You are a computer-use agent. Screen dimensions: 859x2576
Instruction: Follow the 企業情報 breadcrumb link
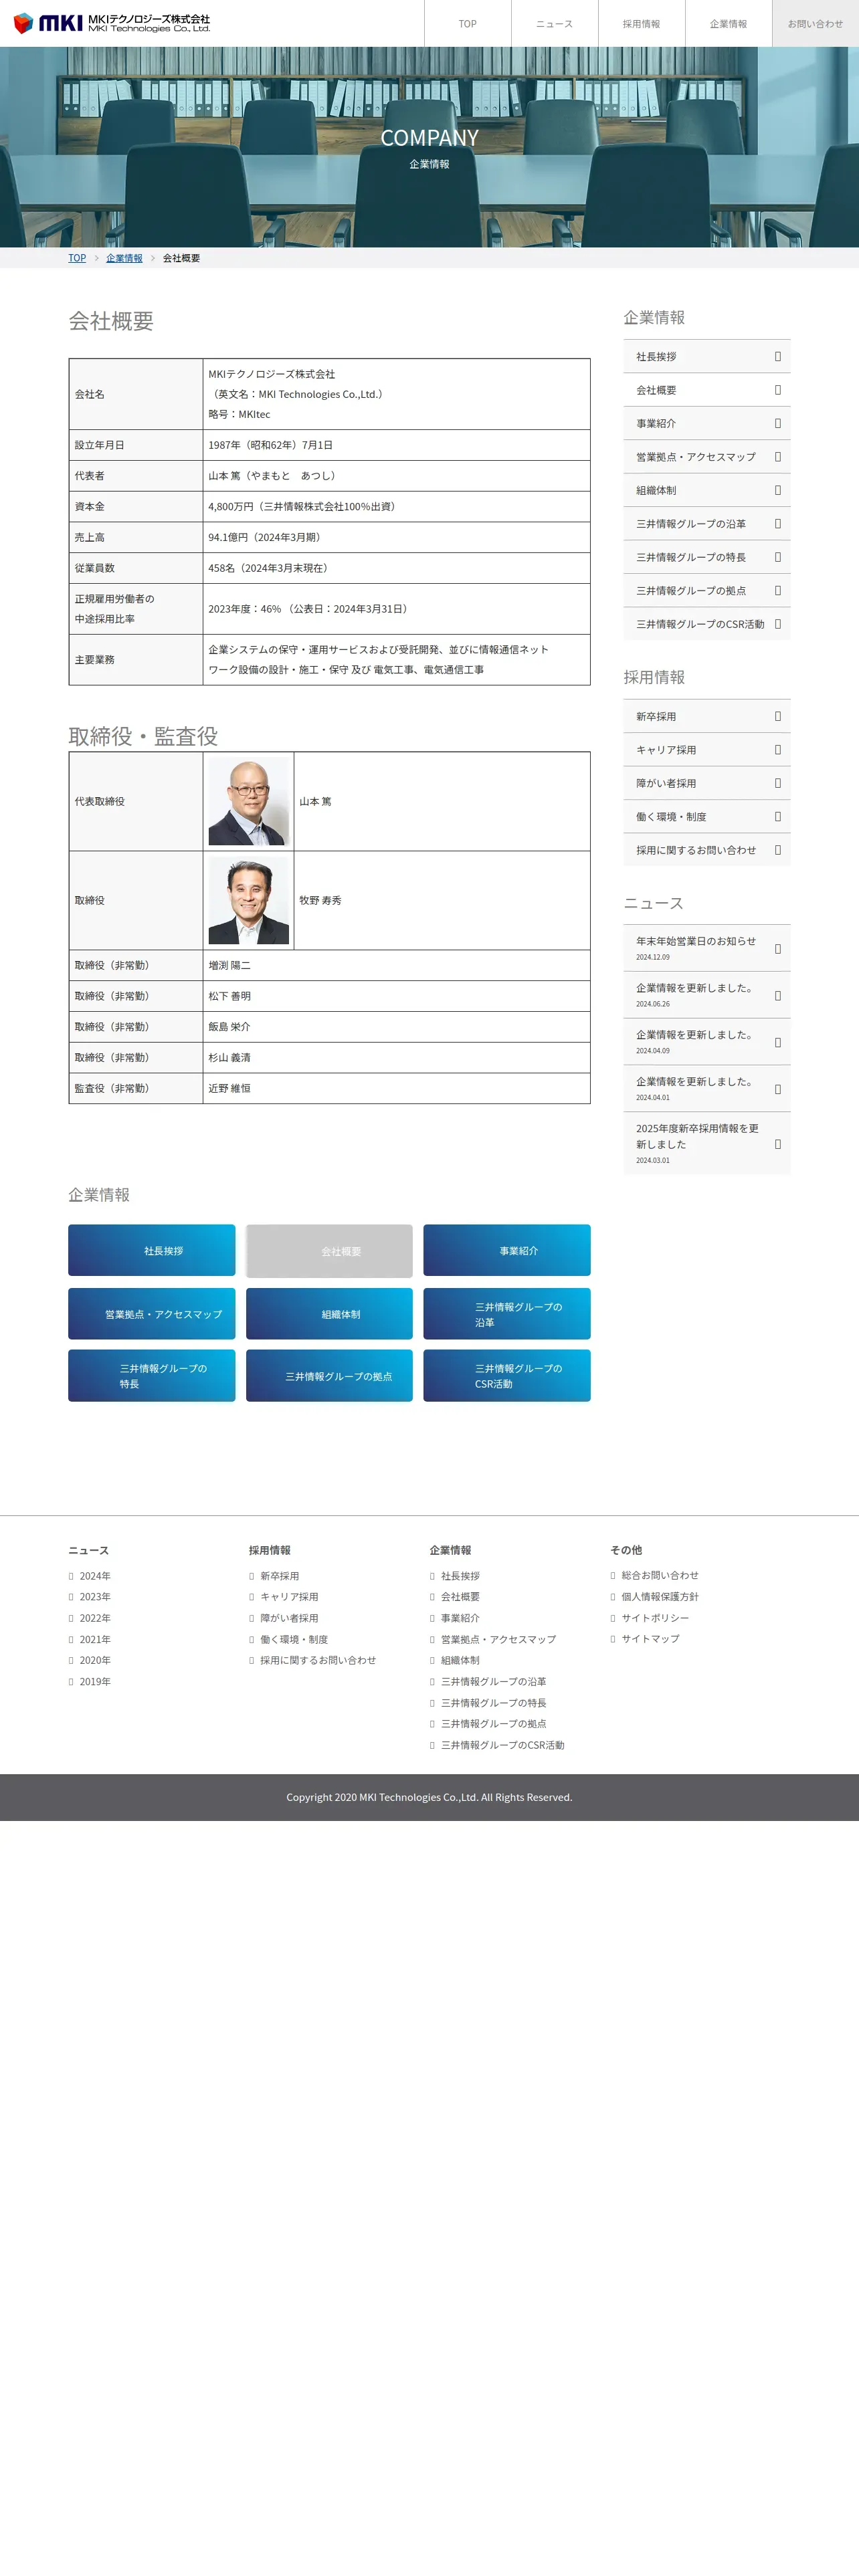124,258
